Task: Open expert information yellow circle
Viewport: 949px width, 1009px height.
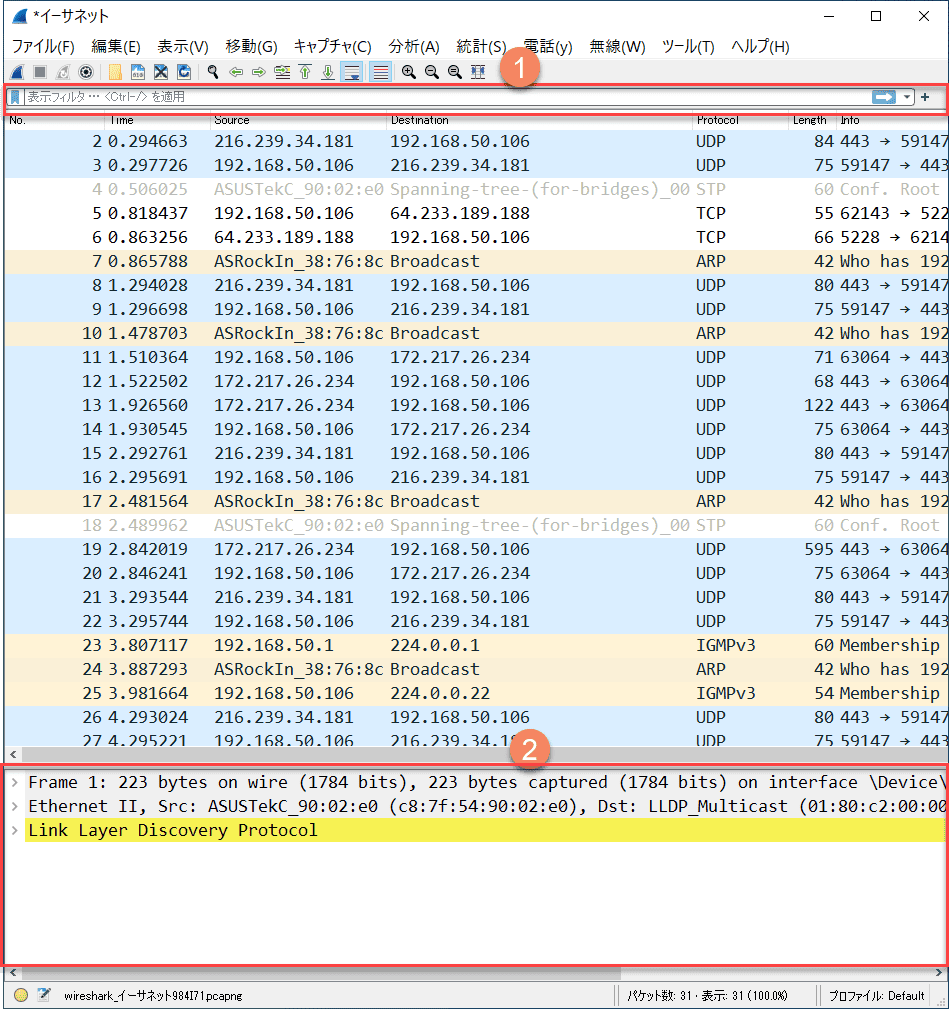Action: [21, 995]
